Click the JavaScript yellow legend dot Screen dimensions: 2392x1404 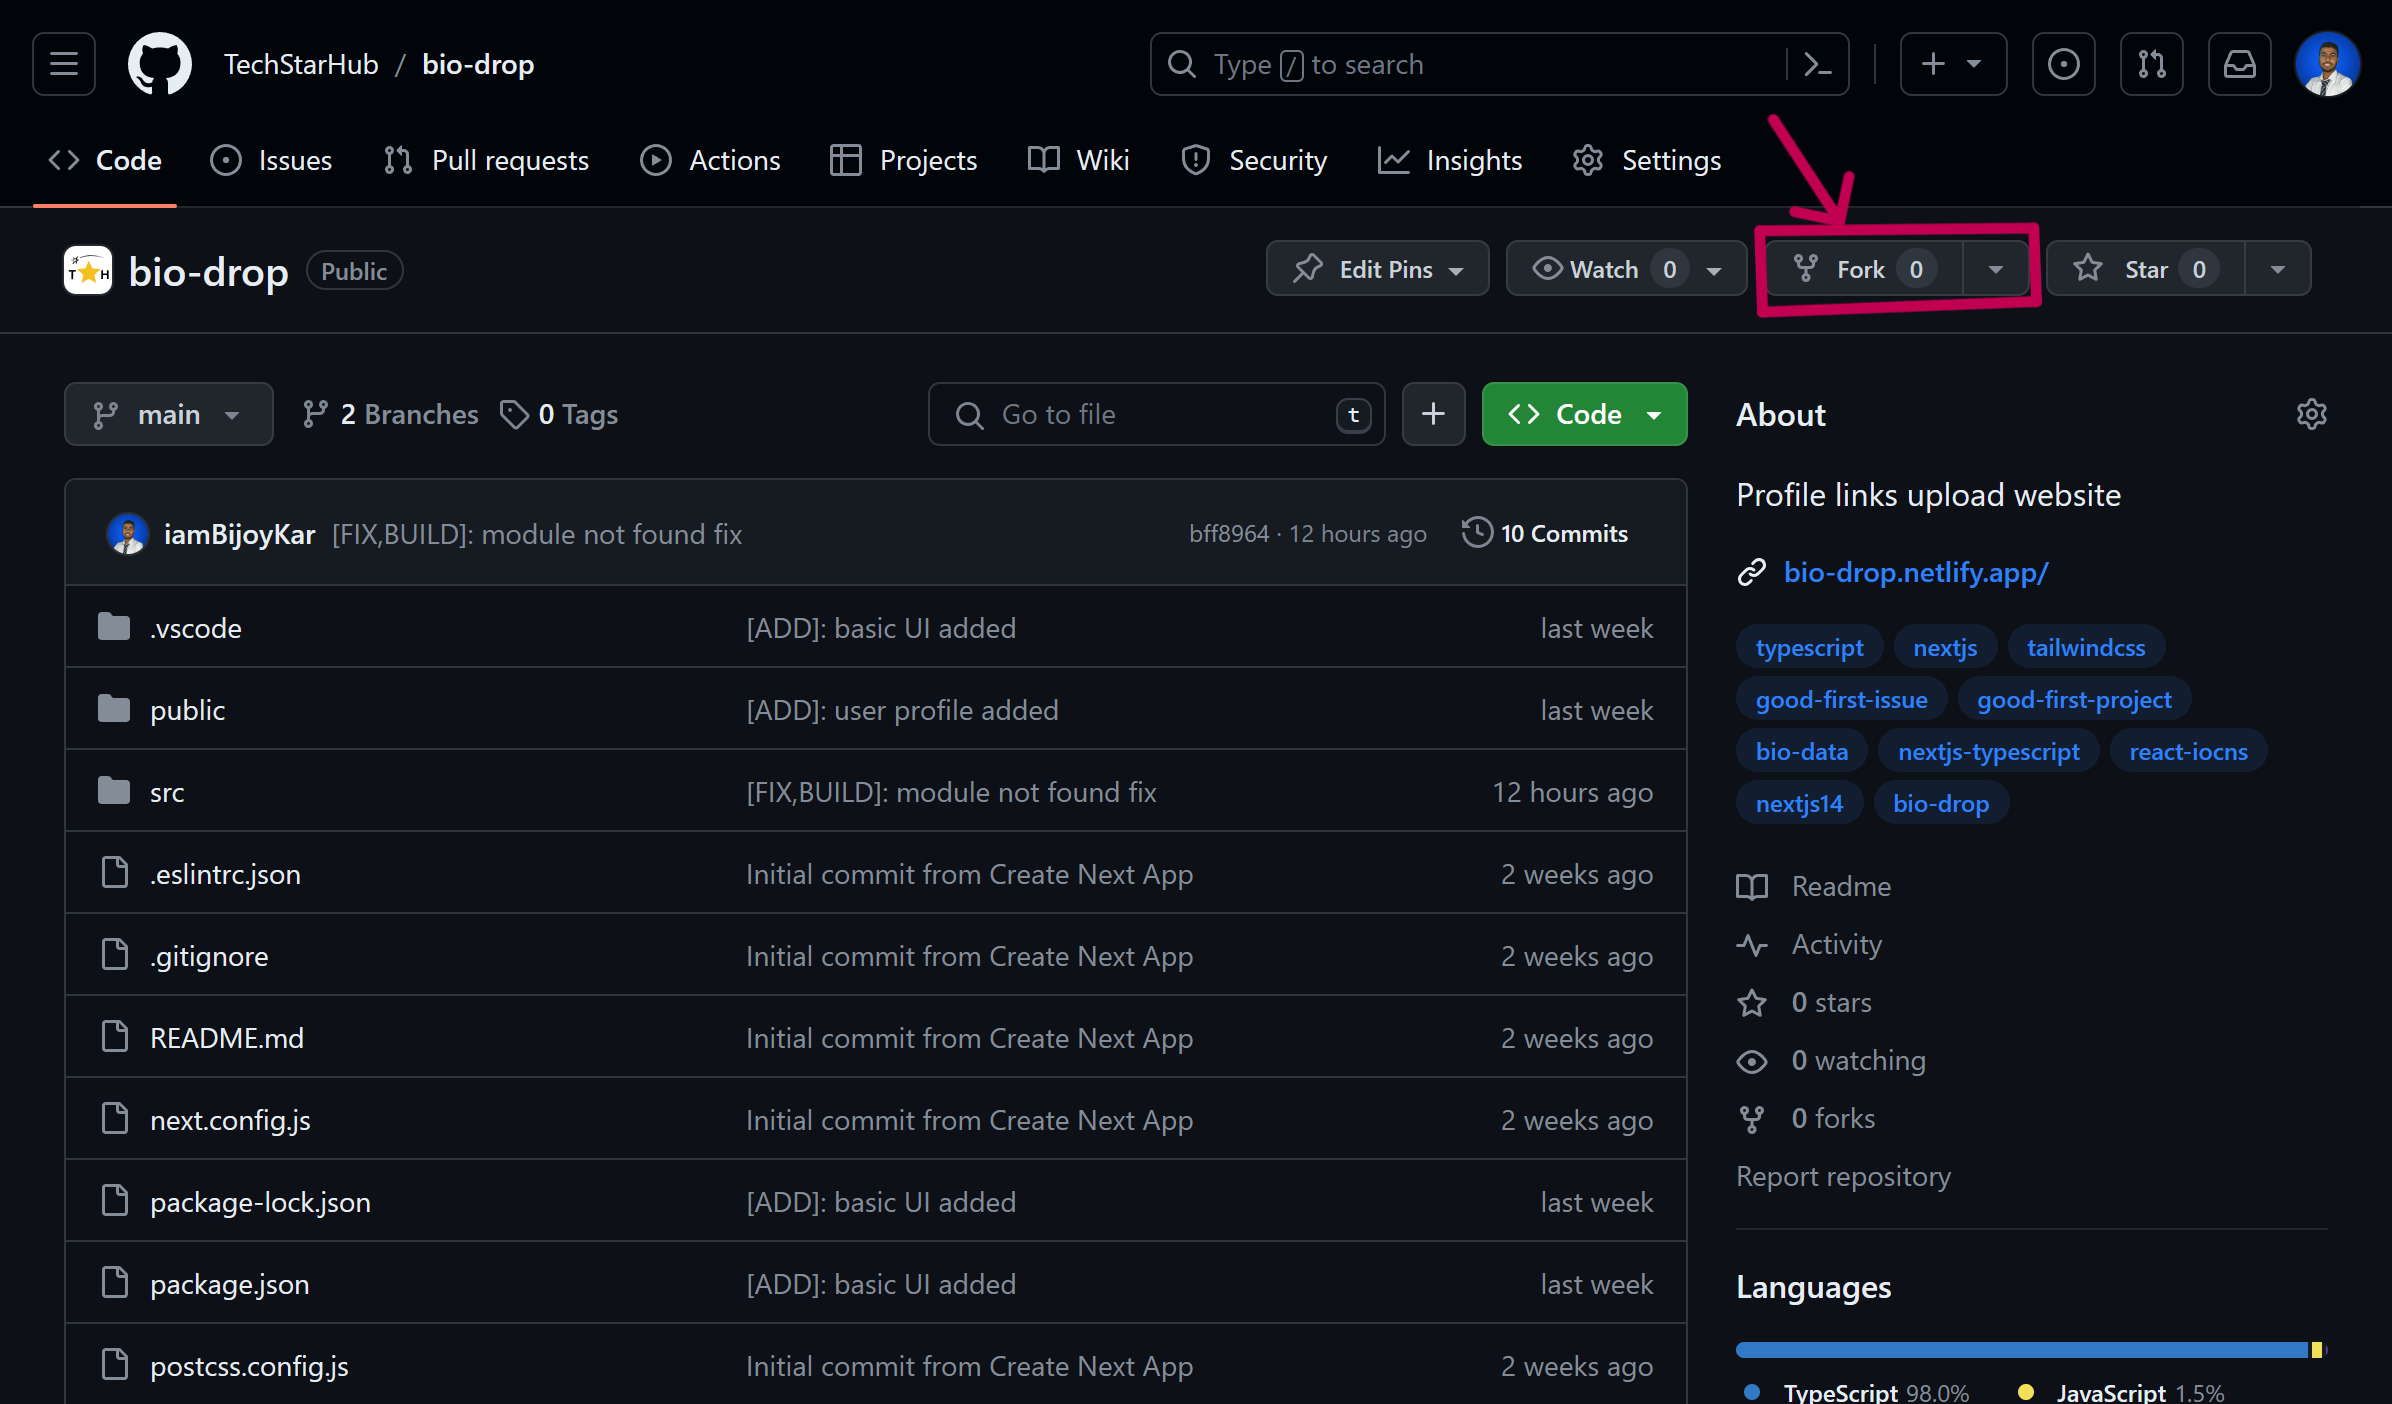pyautogui.click(x=2026, y=1392)
